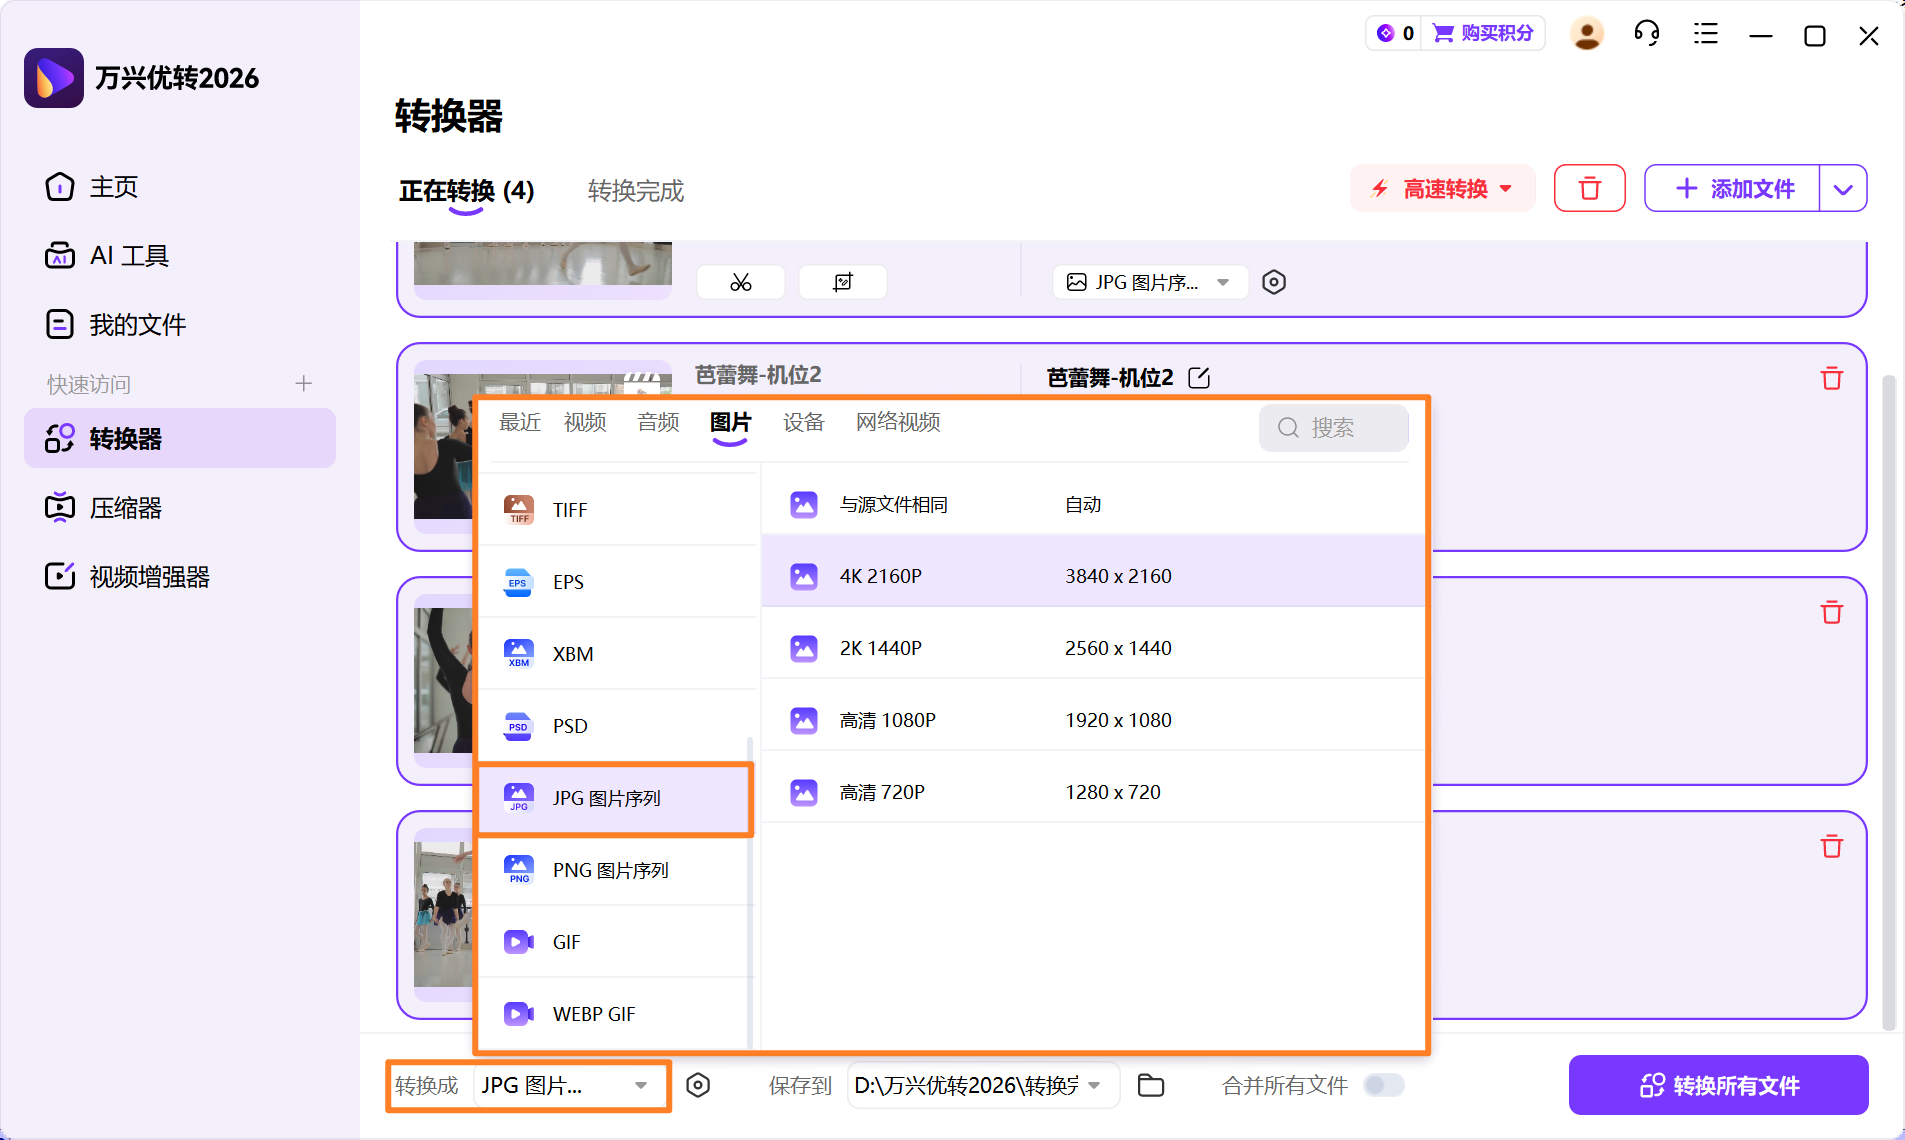This screenshot has width=1905, height=1140.
Task: Click the 转换所有文件 button
Action: pos(1718,1085)
